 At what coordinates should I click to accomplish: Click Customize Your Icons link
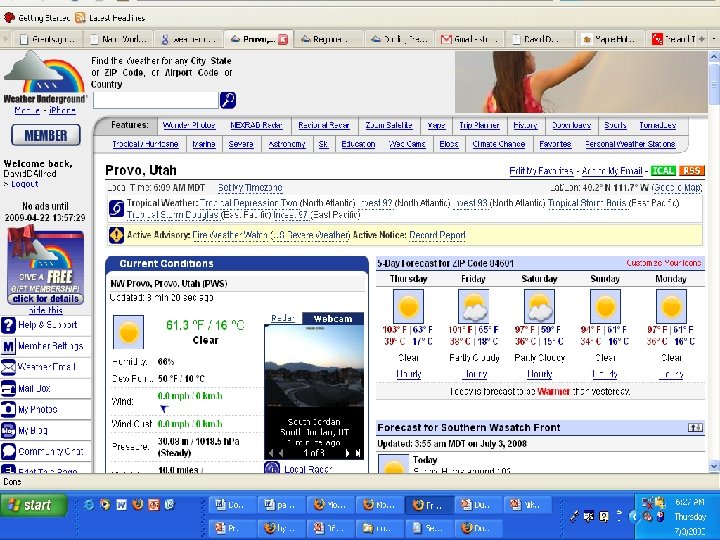pos(664,263)
